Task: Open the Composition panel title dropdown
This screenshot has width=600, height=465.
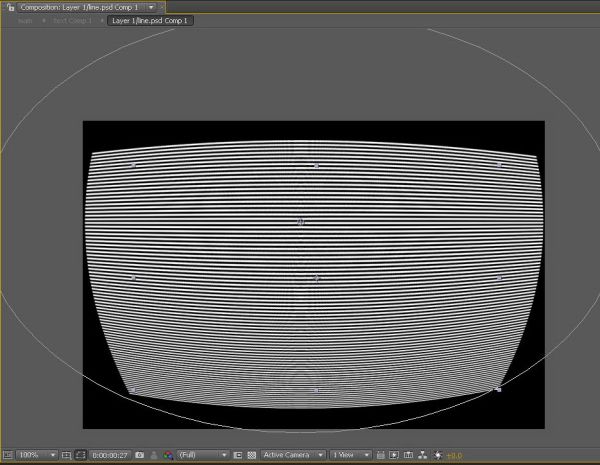Action: (151, 7)
